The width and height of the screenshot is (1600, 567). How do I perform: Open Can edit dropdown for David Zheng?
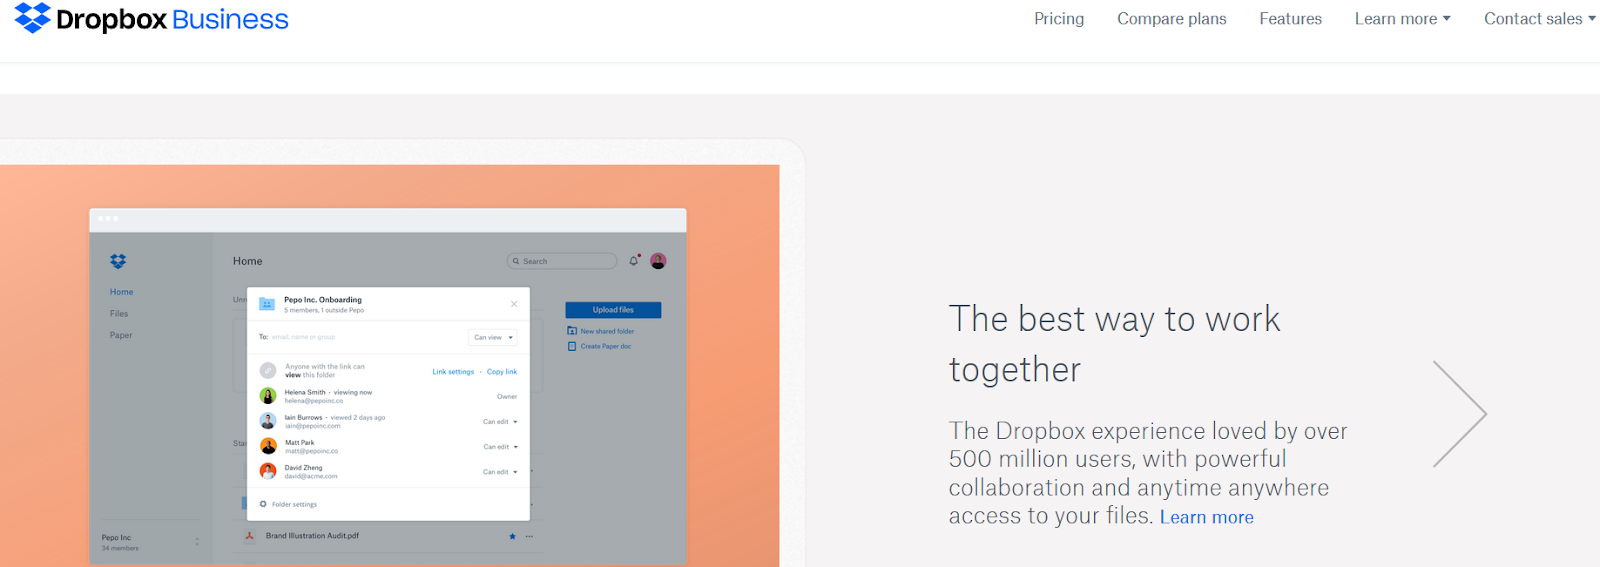pyautogui.click(x=500, y=472)
